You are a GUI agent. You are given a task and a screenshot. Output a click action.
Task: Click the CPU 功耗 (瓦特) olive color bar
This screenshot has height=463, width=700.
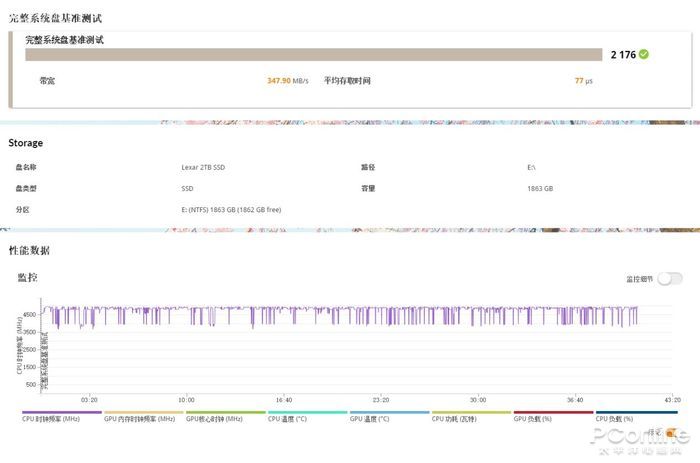(471, 412)
